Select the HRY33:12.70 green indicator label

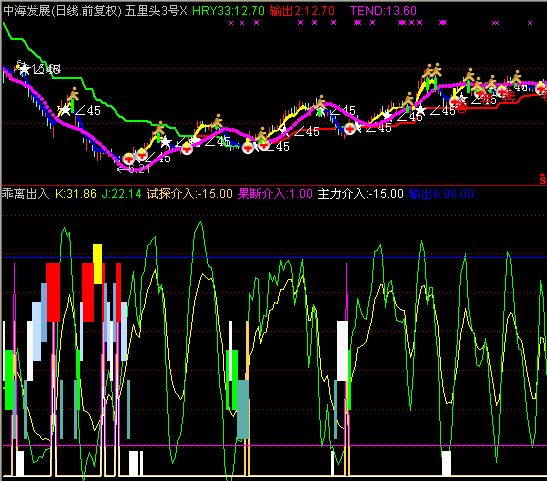click(228, 11)
